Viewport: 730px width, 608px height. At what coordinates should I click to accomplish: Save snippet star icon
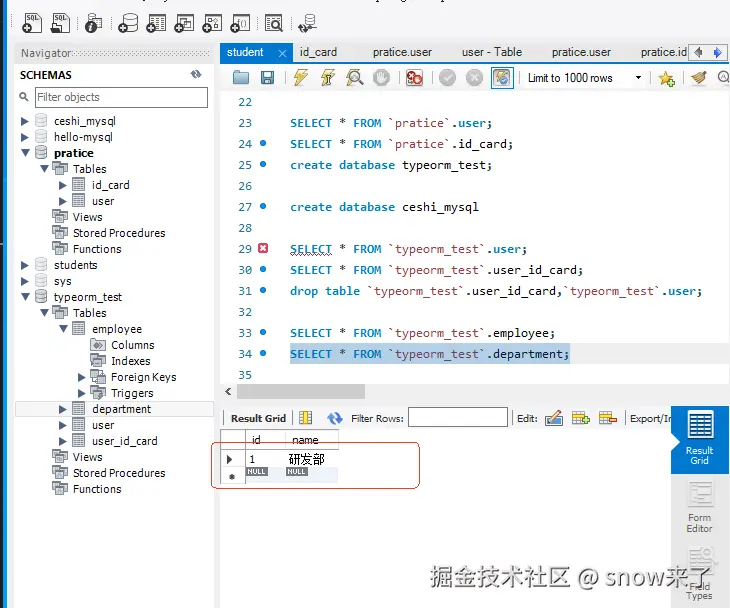(666, 78)
